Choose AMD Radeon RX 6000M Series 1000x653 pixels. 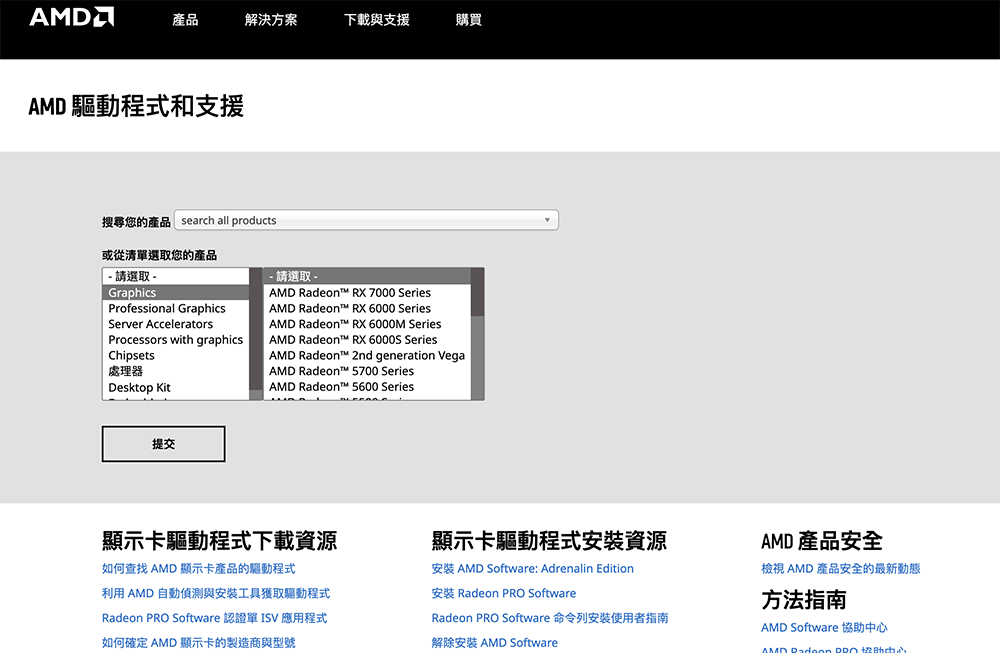pos(367,324)
